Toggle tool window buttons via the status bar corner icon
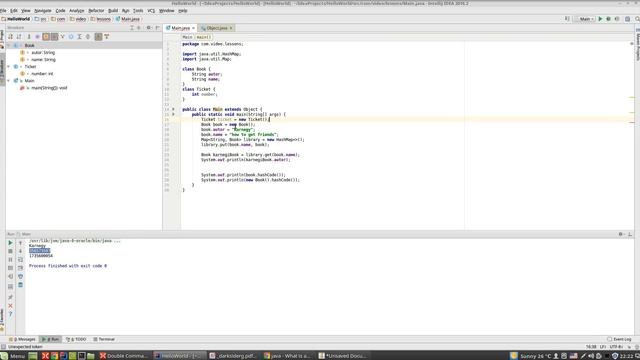This screenshot has height=360, width=640. [3, 347]
